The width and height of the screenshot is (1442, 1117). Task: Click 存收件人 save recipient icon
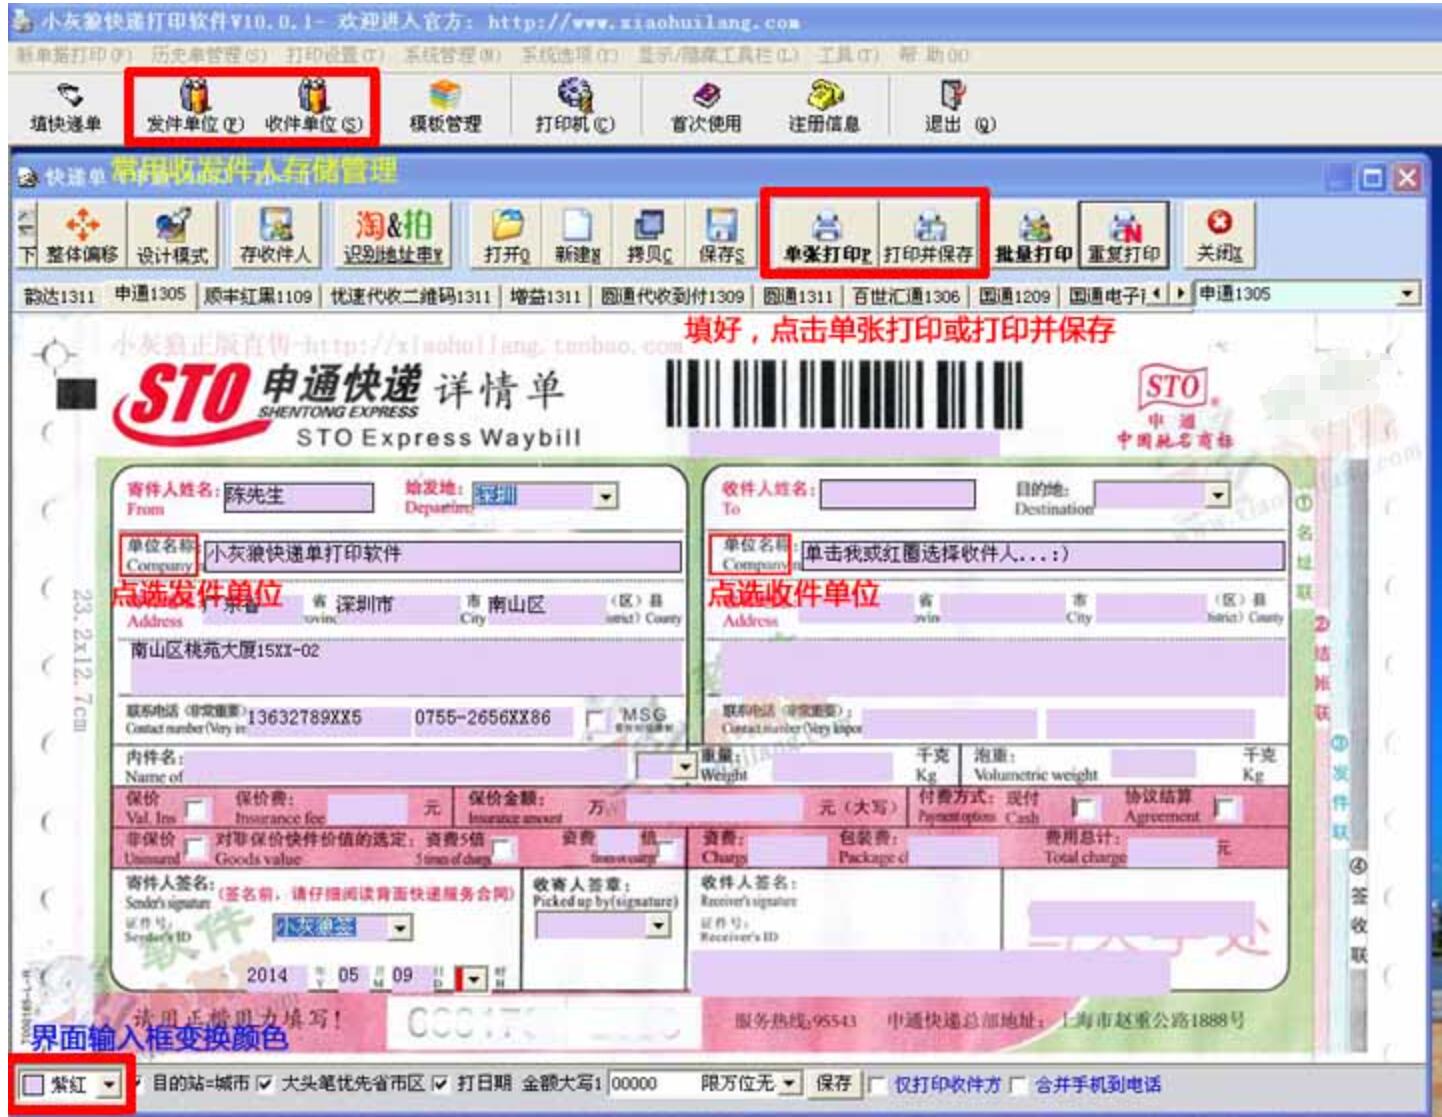pos(275,236)
